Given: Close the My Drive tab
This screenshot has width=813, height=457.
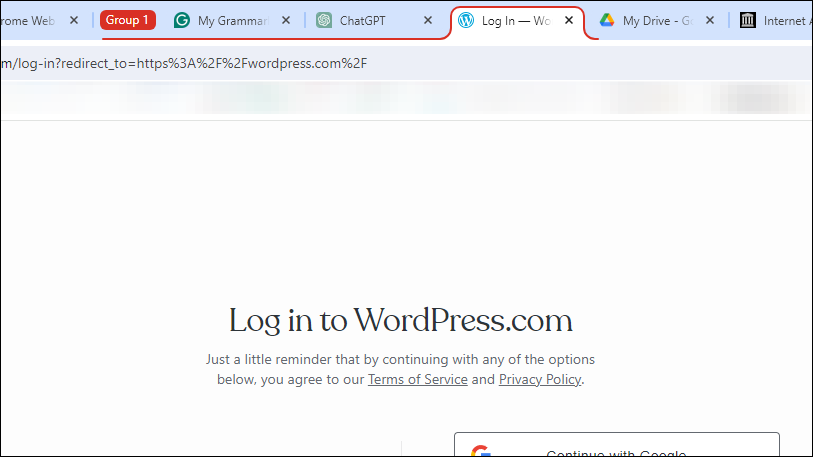Looking at the screenshot, I should pos(710,20).
